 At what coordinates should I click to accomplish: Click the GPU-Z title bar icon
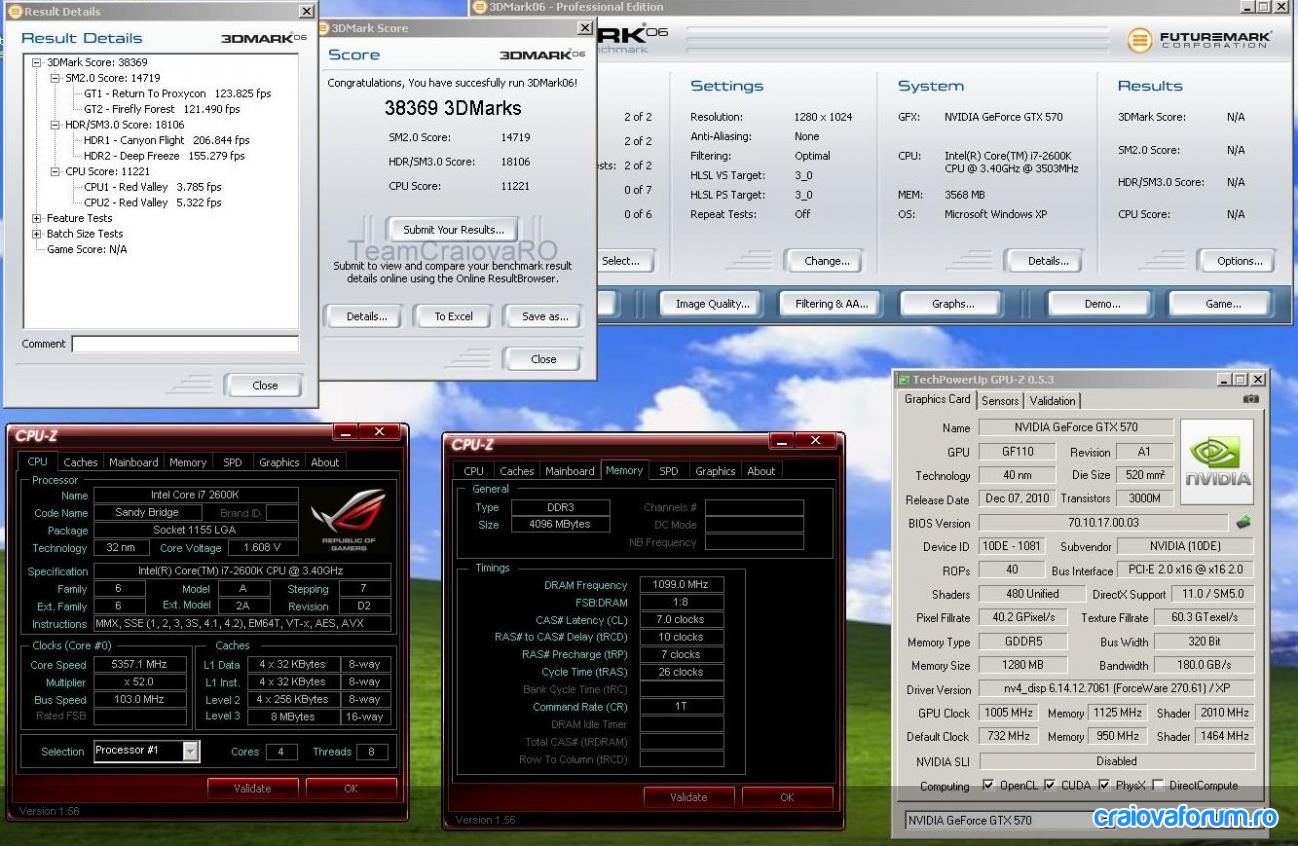[x=904, y=380]
